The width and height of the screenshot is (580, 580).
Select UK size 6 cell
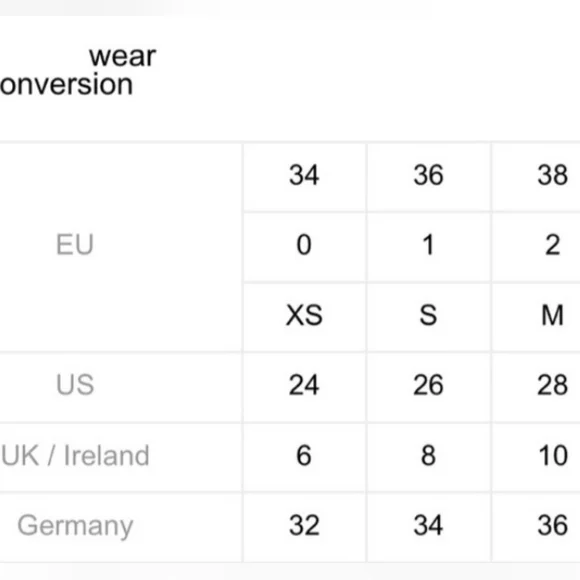304,455
